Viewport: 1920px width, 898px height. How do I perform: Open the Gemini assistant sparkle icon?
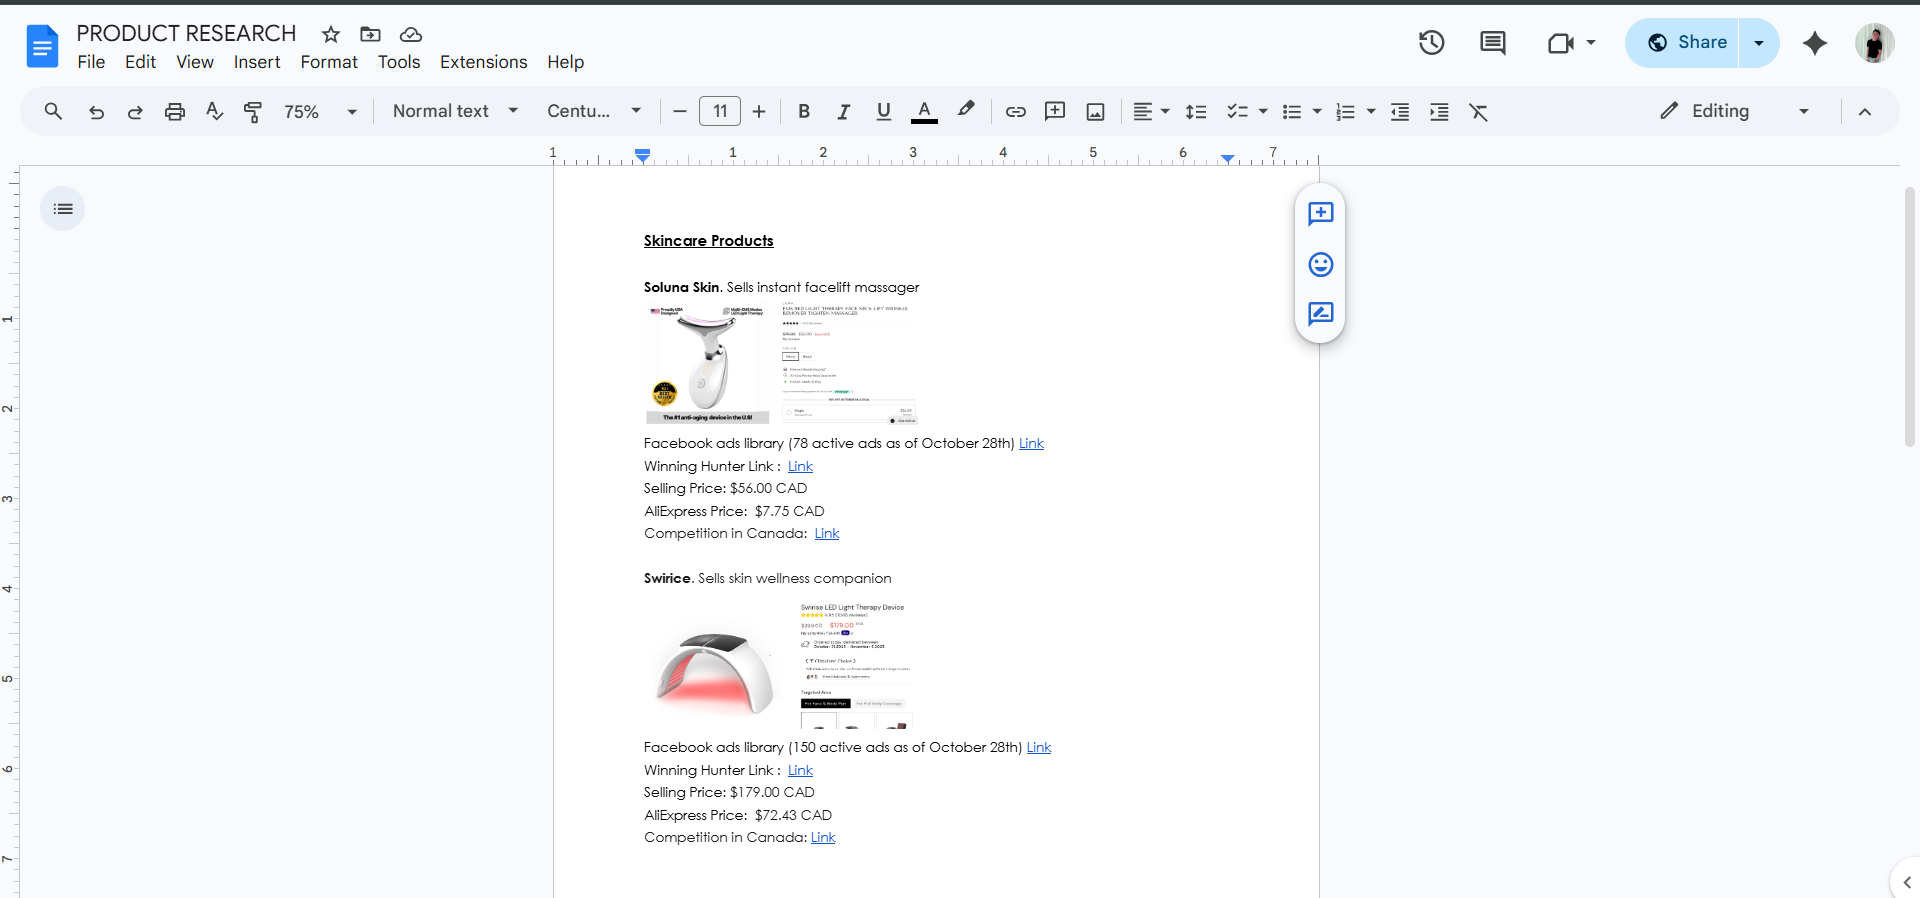click(x=1815, y=43)
